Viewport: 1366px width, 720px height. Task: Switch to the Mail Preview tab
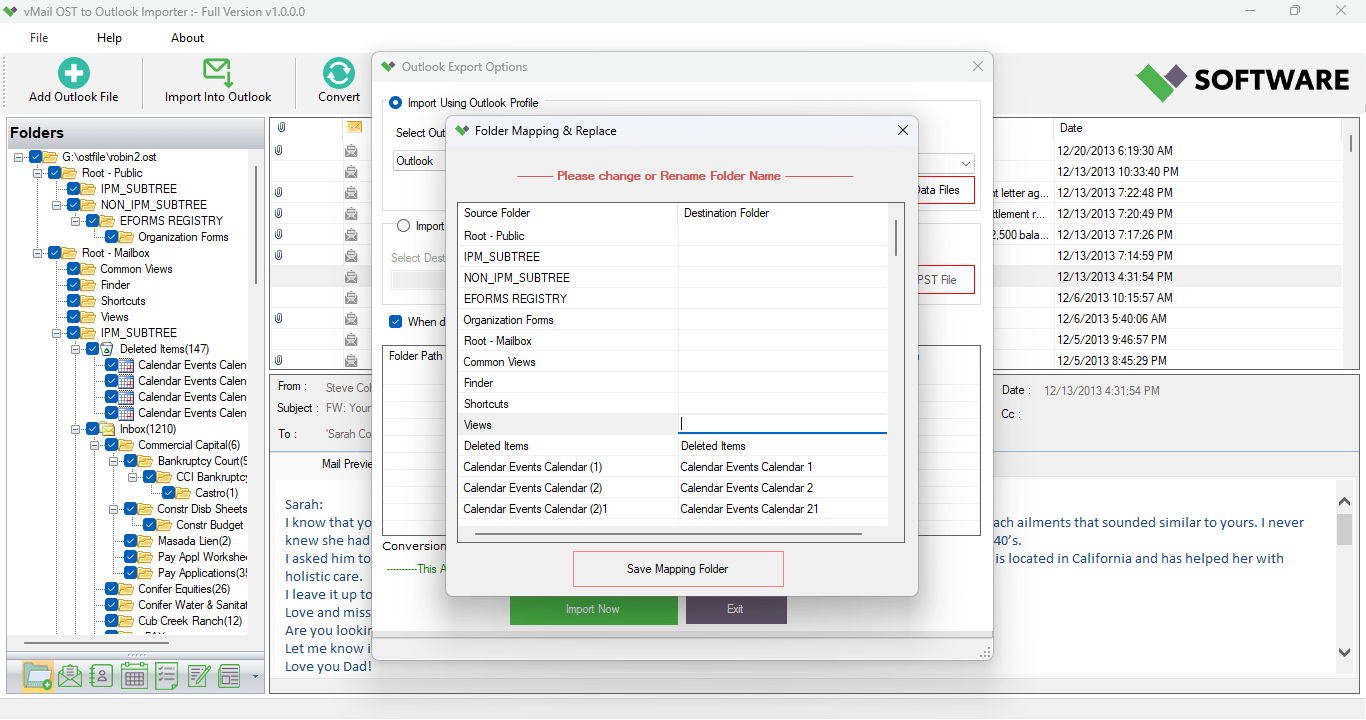345,464
